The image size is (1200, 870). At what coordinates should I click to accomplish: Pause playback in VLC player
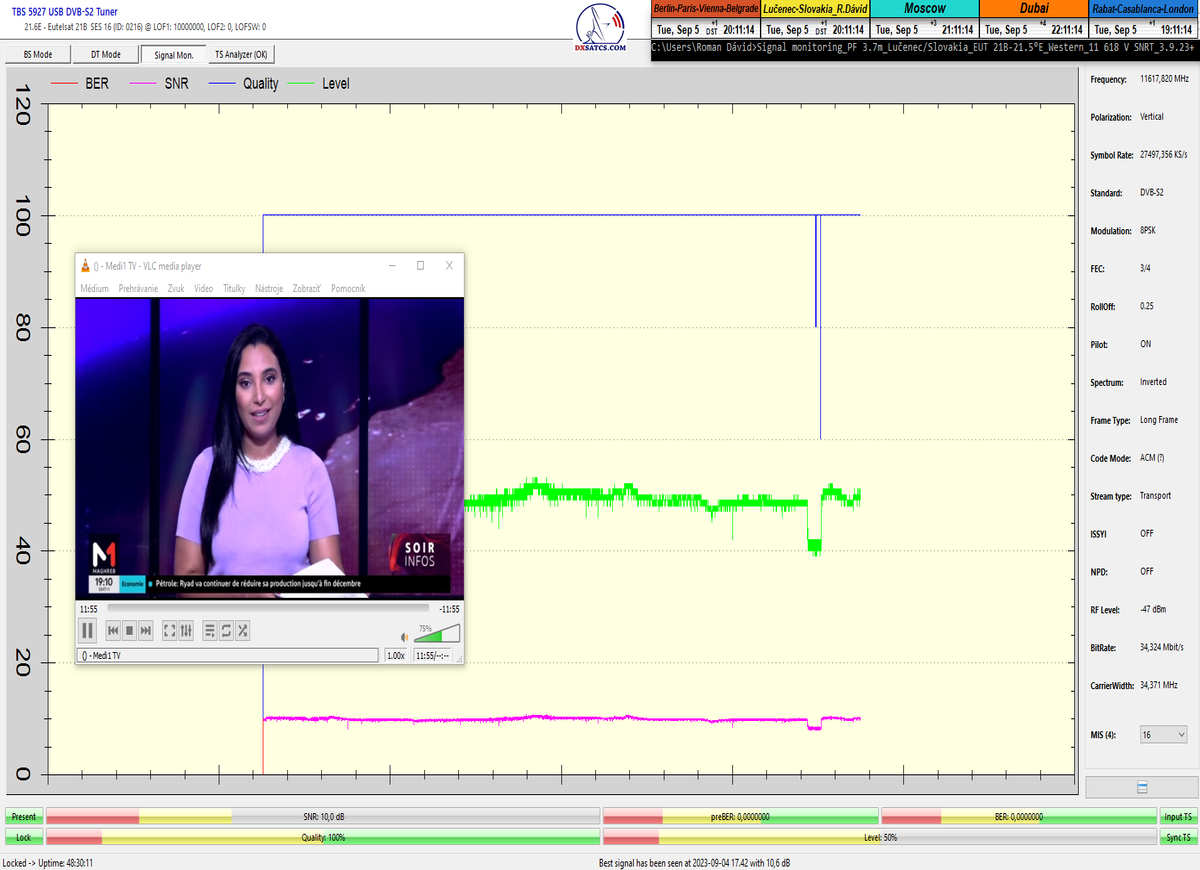87,630
